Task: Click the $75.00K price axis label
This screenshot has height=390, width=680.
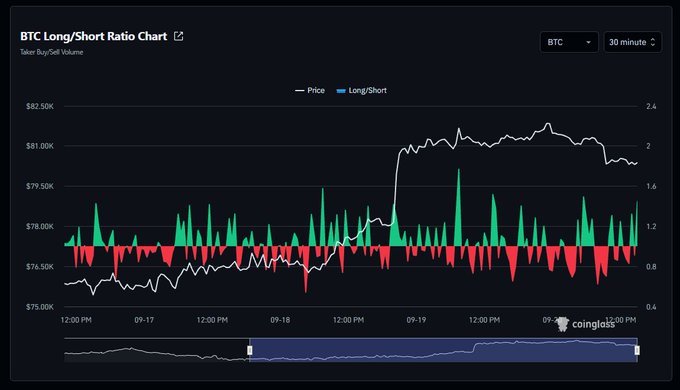Action: [x=40, y=307]
